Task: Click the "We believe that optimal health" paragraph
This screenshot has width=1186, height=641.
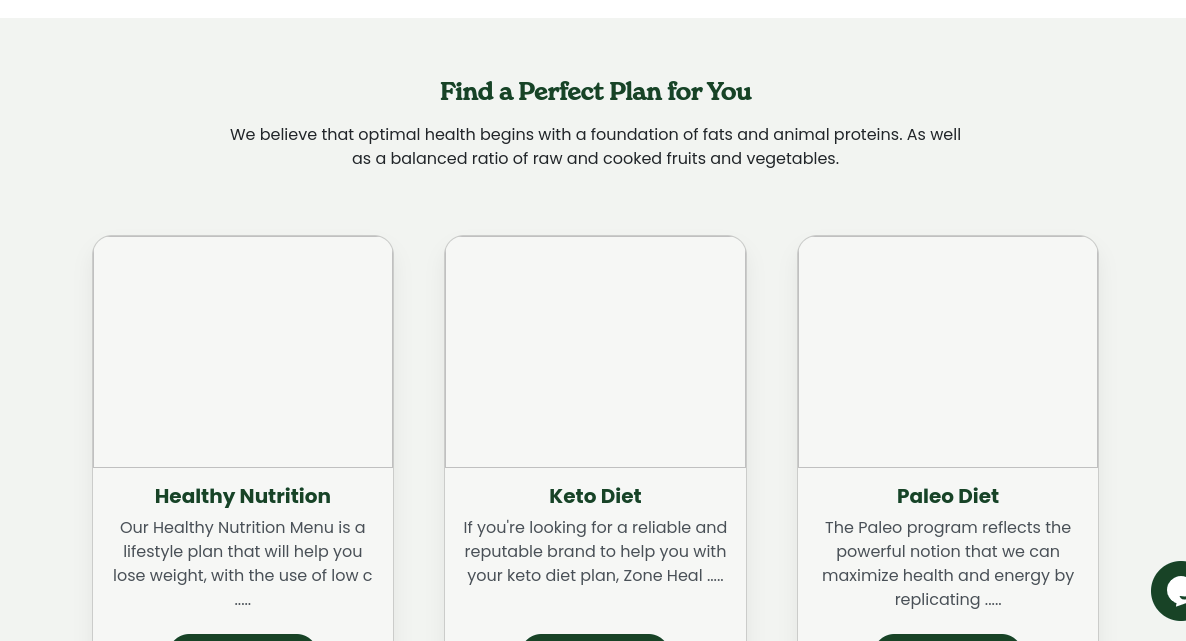Action: [x=595, y=146]
